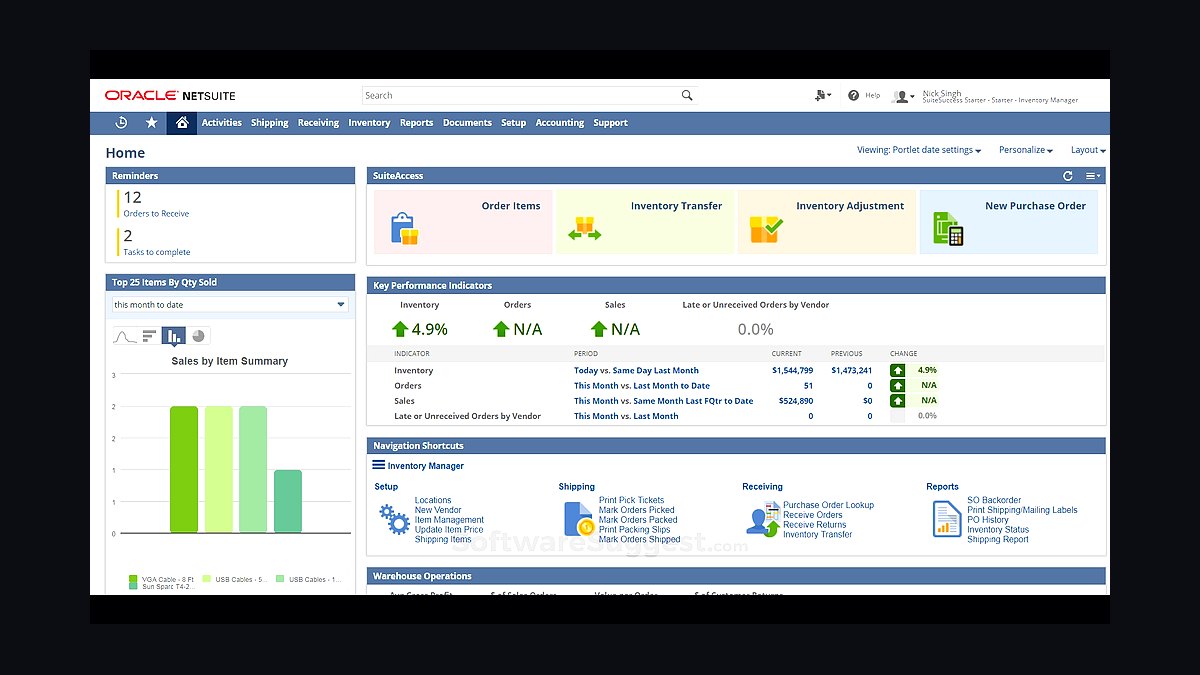The width and height of the screenshot is (1200, 675).
Task: Click the $1,544,799 current inventory value
Action: point(792,370)
